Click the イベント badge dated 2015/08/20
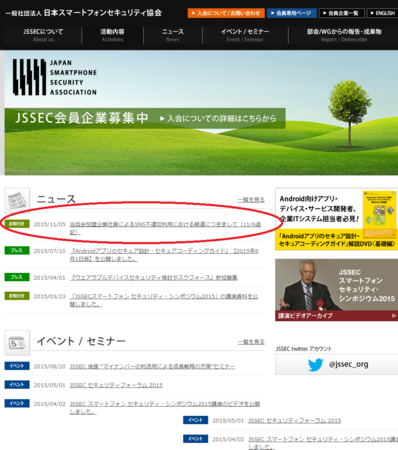 coord(17,366)
